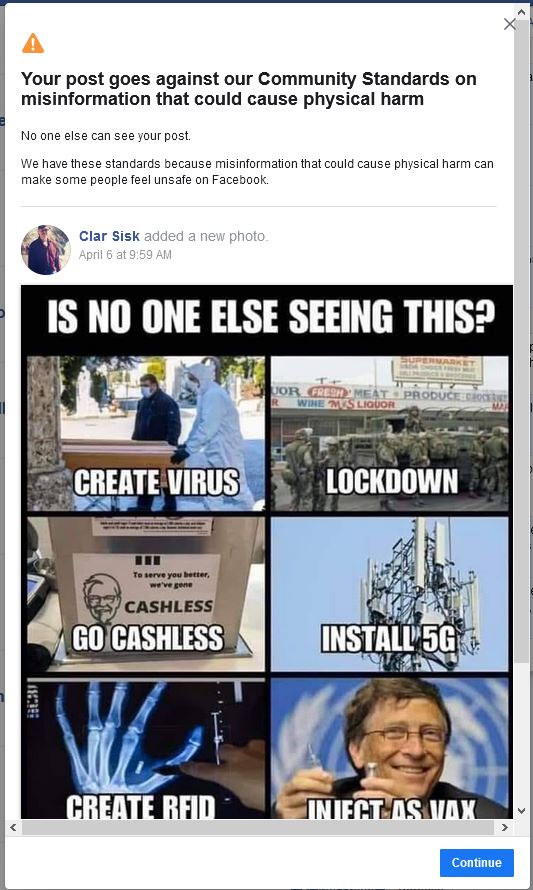Click the CREATE RFID x-ray image
This screenshot has width=533, height=890.
click(x=146, y=748)
